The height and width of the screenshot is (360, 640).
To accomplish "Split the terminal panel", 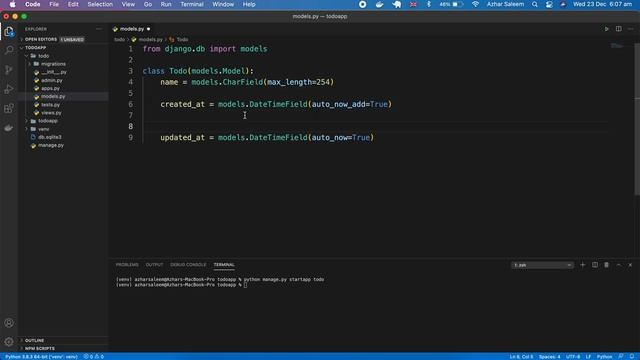I will 595,265.
